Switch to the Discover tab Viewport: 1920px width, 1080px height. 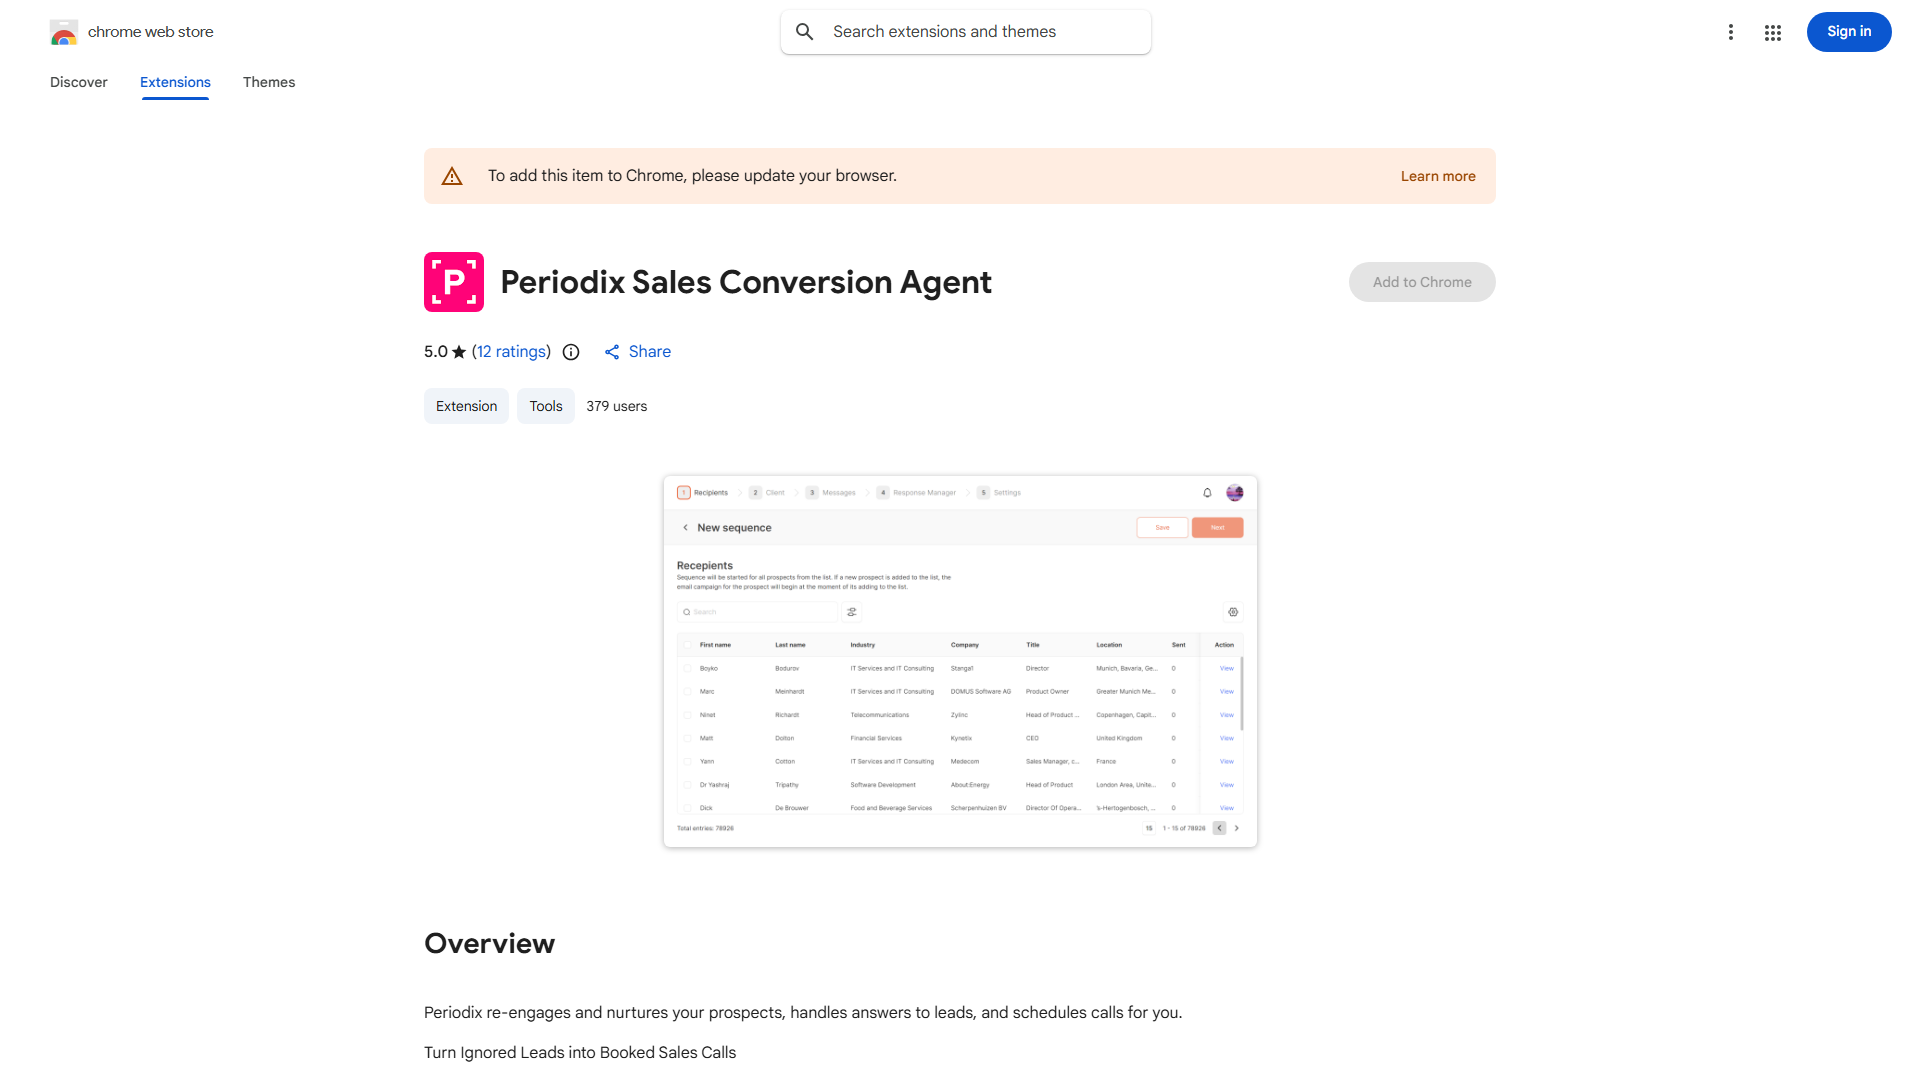[78, 82]
